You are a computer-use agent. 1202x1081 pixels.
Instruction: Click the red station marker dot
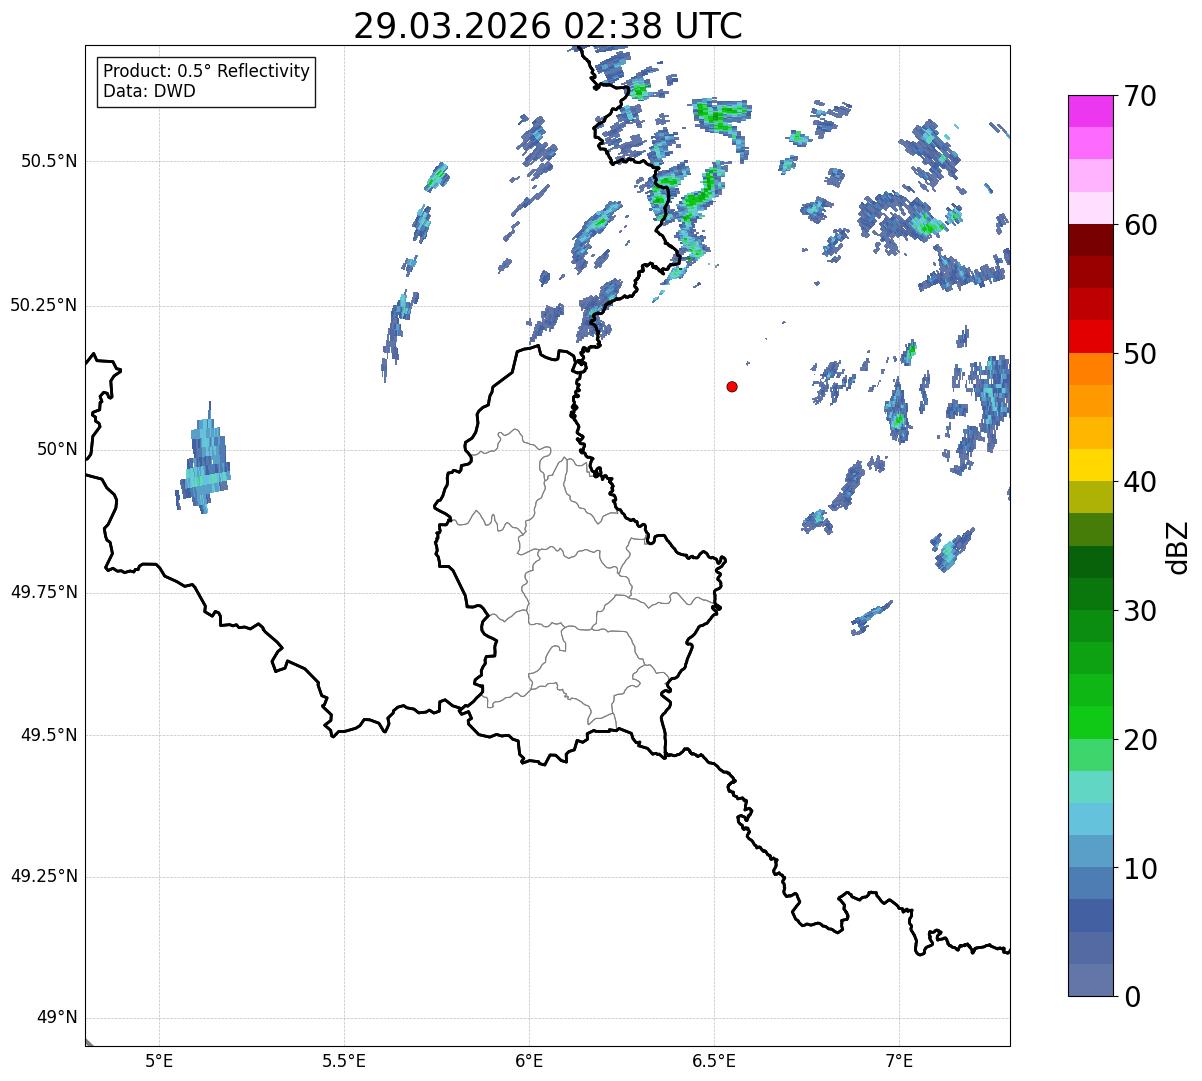click(x=732, y=386)
